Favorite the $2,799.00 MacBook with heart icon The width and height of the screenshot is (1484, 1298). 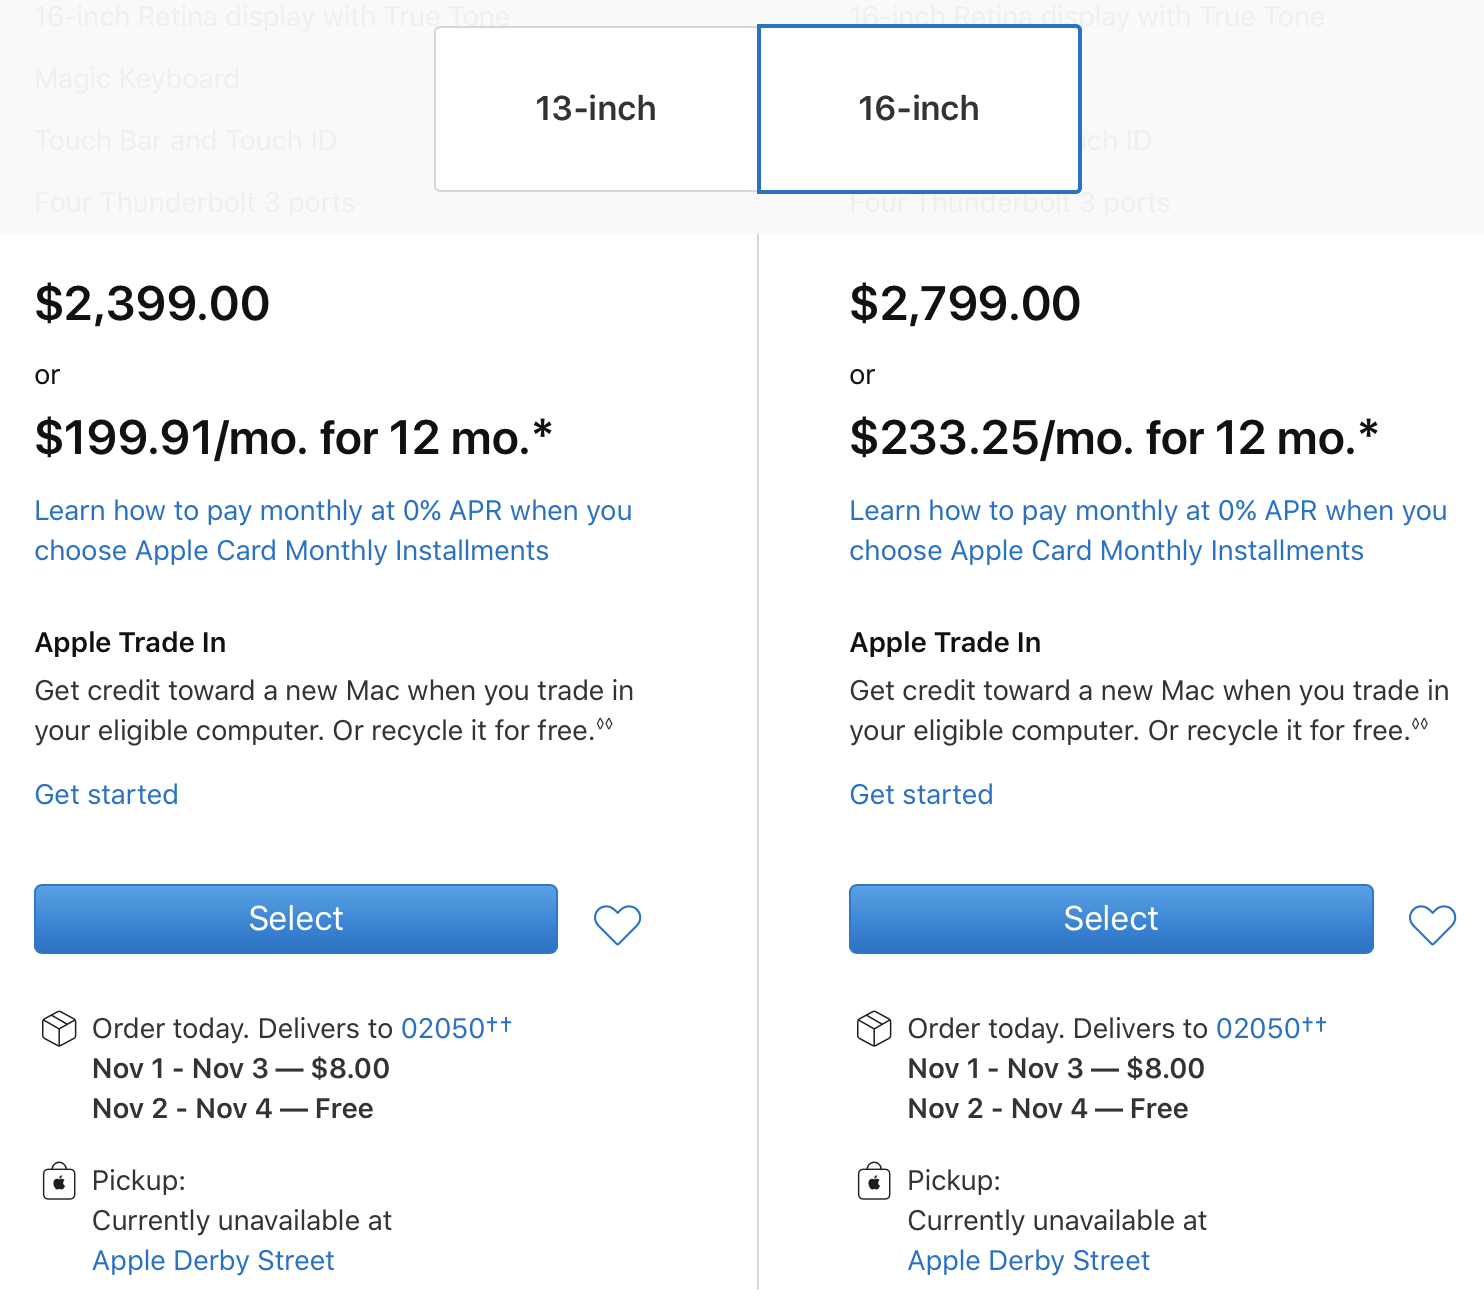(x=1432, y=924)
